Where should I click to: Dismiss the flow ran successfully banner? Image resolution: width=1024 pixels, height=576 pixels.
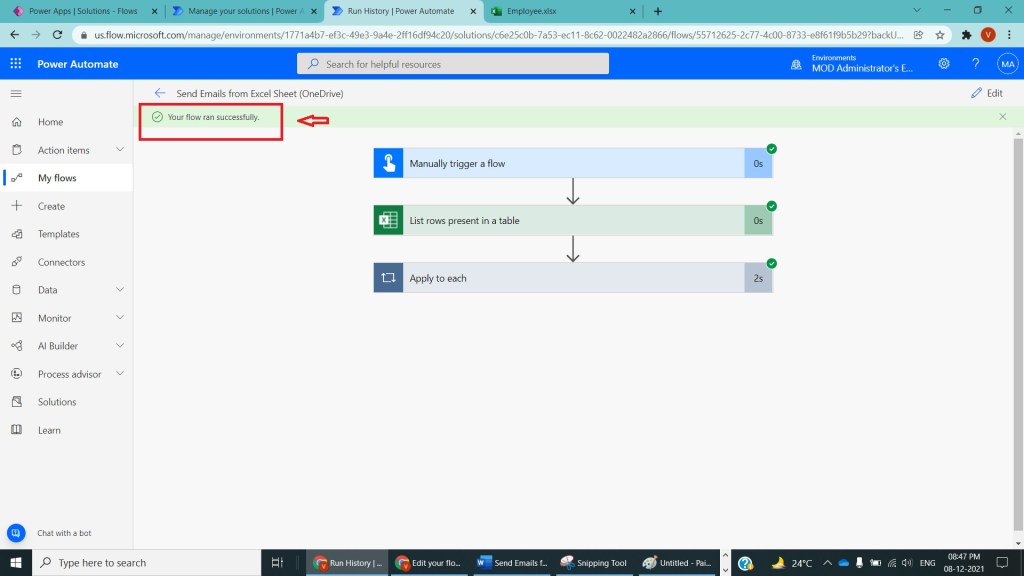1003,117
